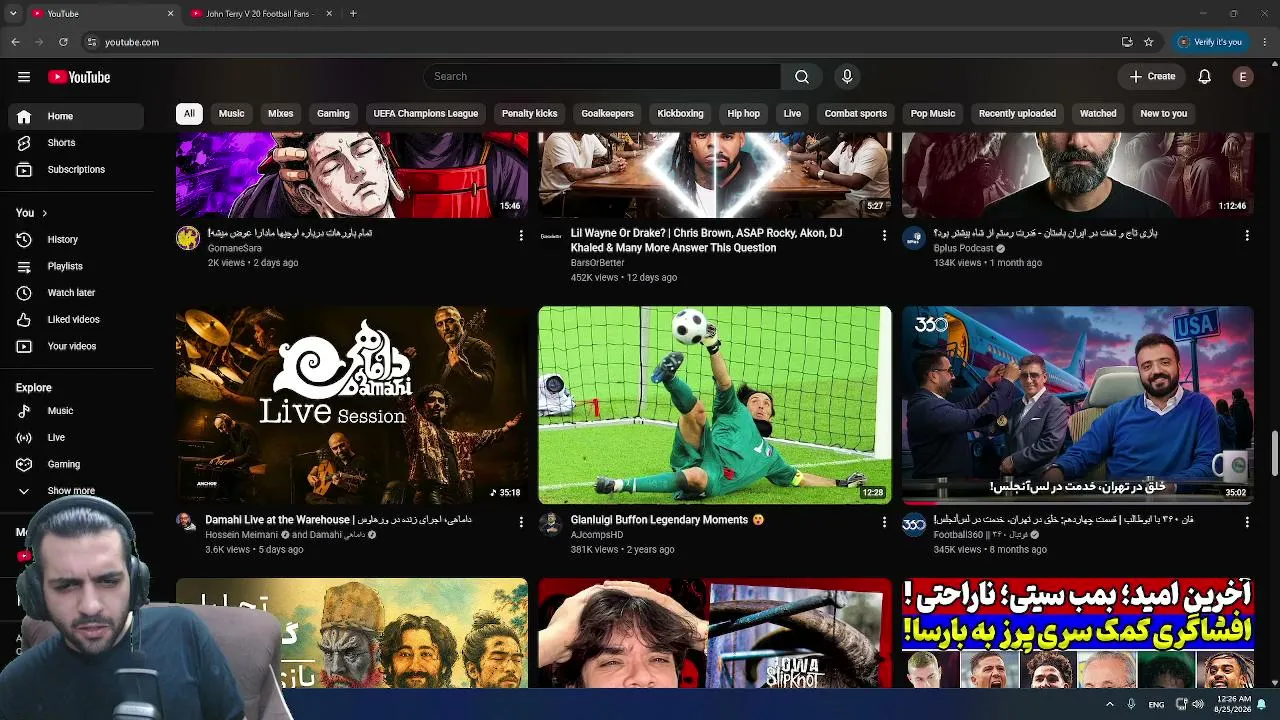Select the UEFA Champions League chip
This screenshot has height=720, width=1280.
pyautogui.click(x=426, y=114)
